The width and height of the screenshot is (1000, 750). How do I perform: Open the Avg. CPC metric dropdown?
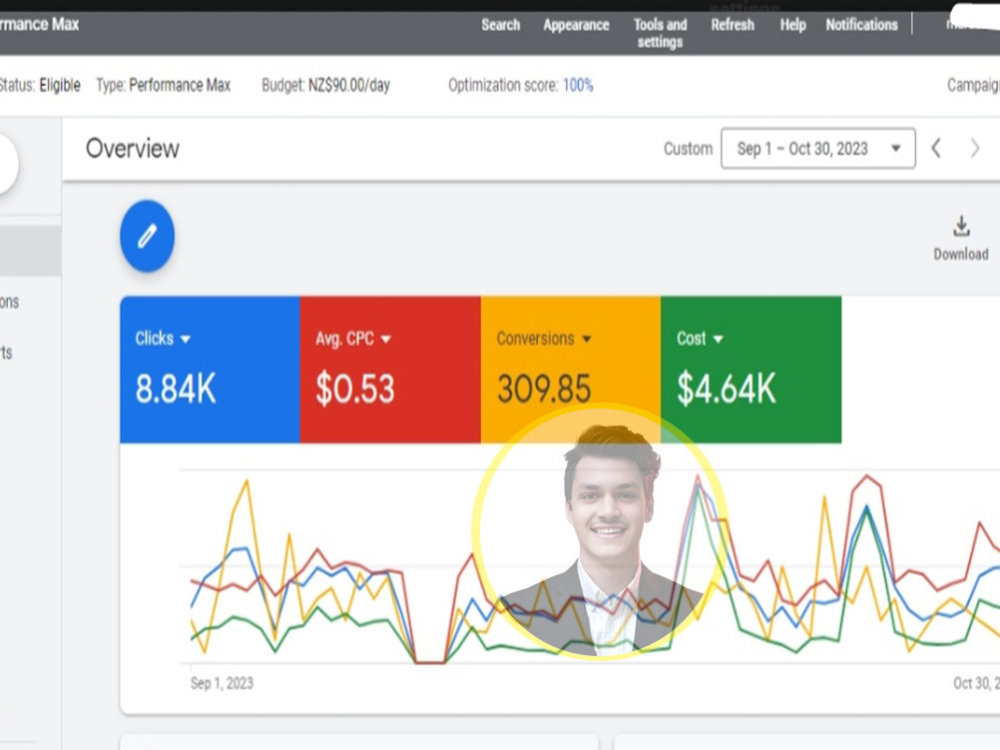353,338
